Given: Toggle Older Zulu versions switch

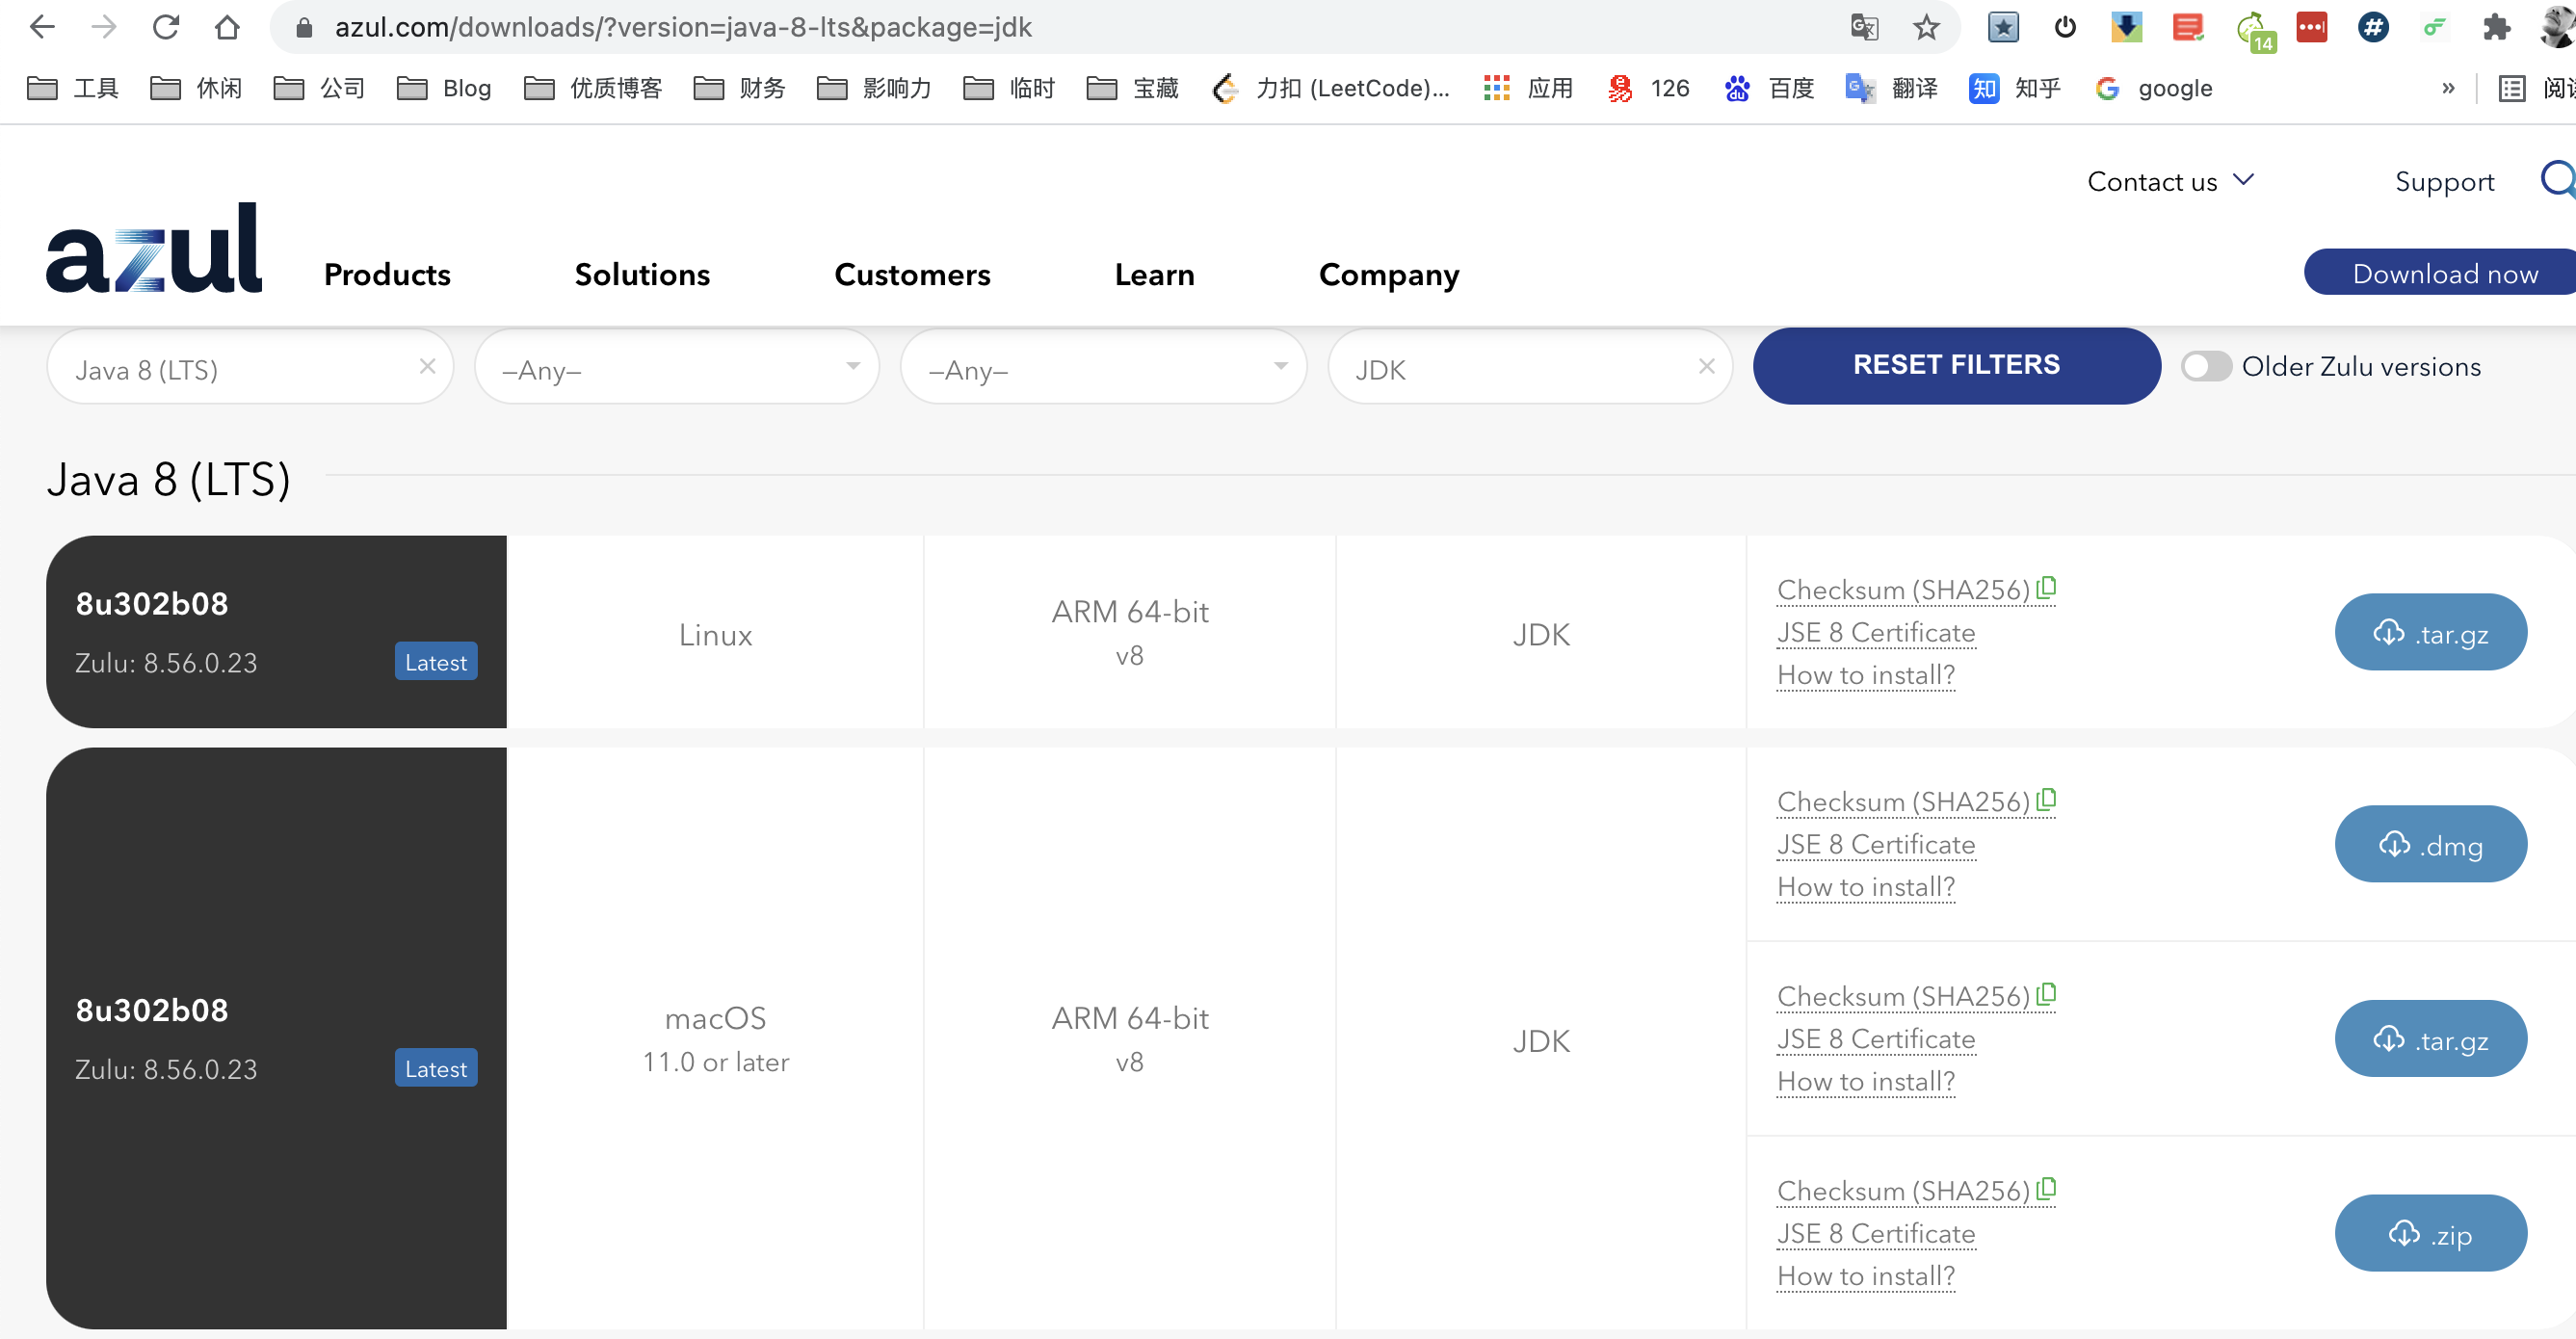Looking at the screenshot, I should [2205, 366].
